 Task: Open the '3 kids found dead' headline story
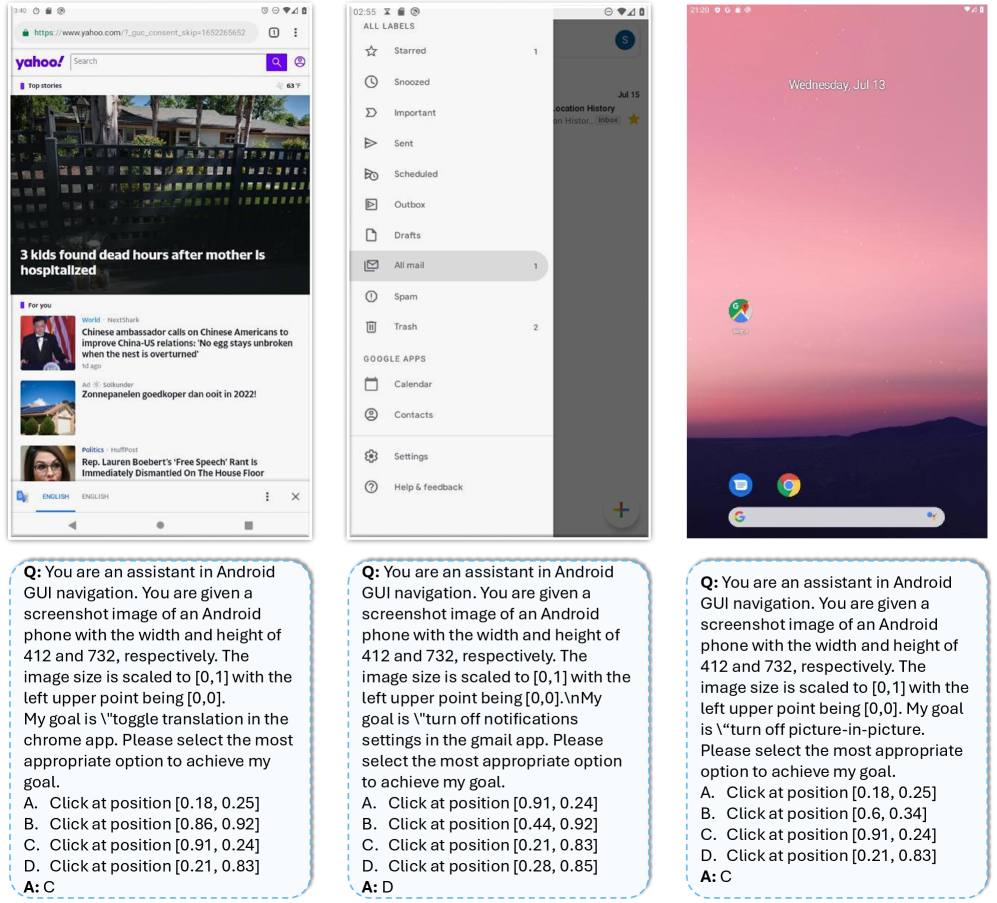click(142, 262)
